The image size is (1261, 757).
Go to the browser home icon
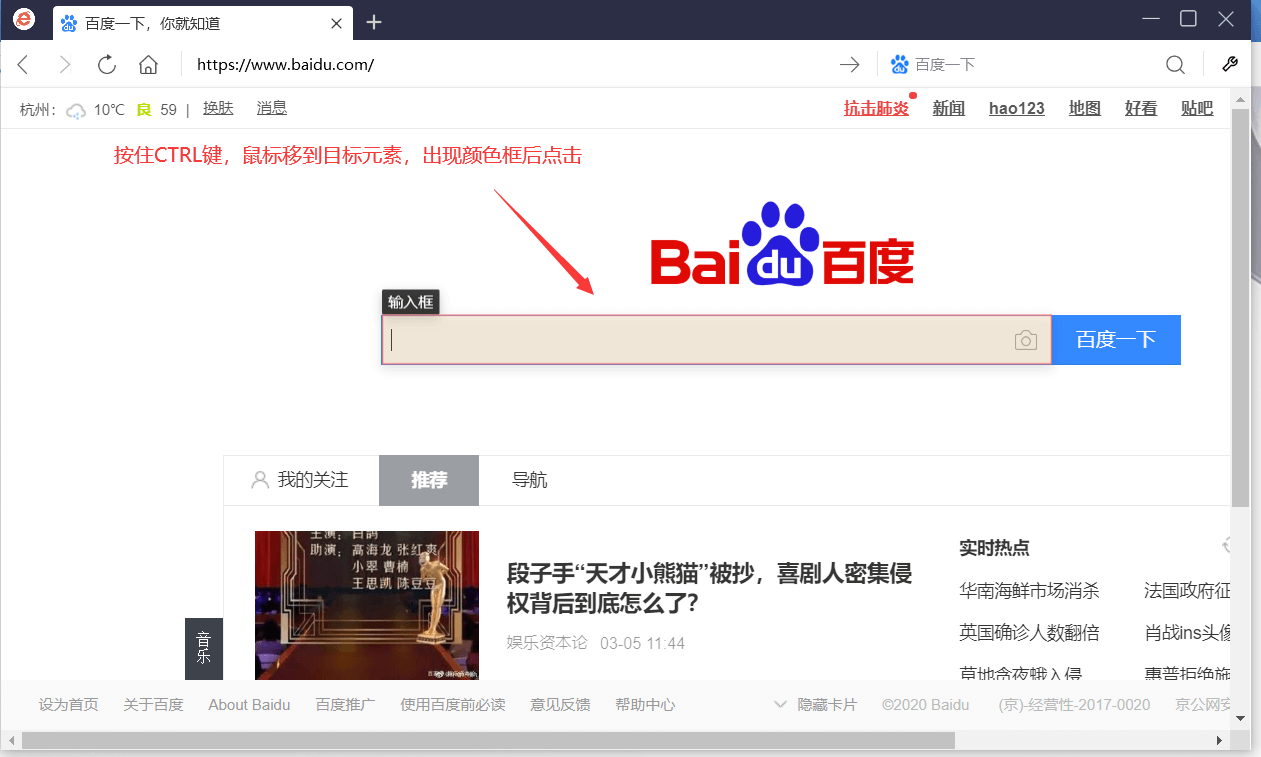(148, 65)
